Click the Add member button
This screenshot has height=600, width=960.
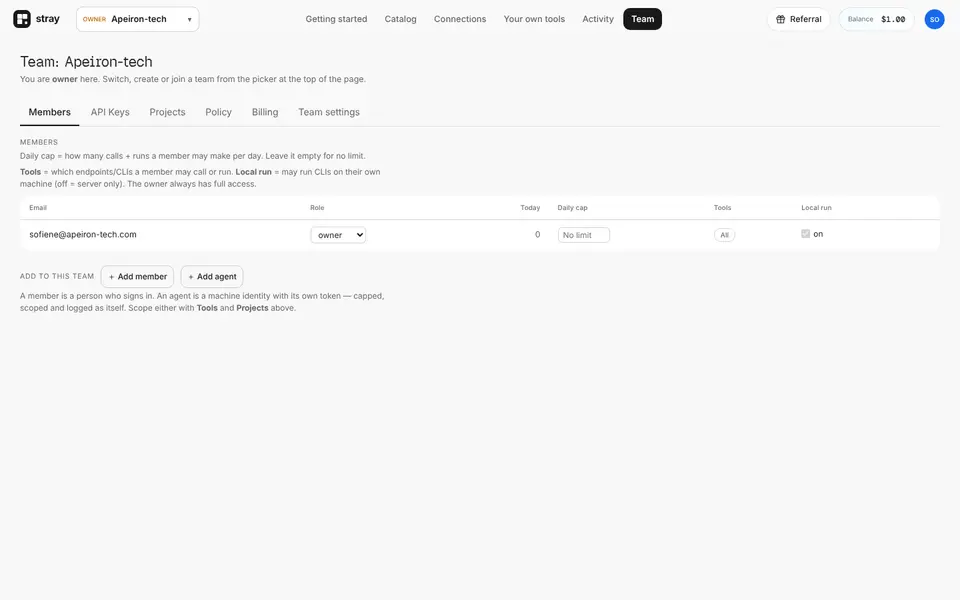137,277
